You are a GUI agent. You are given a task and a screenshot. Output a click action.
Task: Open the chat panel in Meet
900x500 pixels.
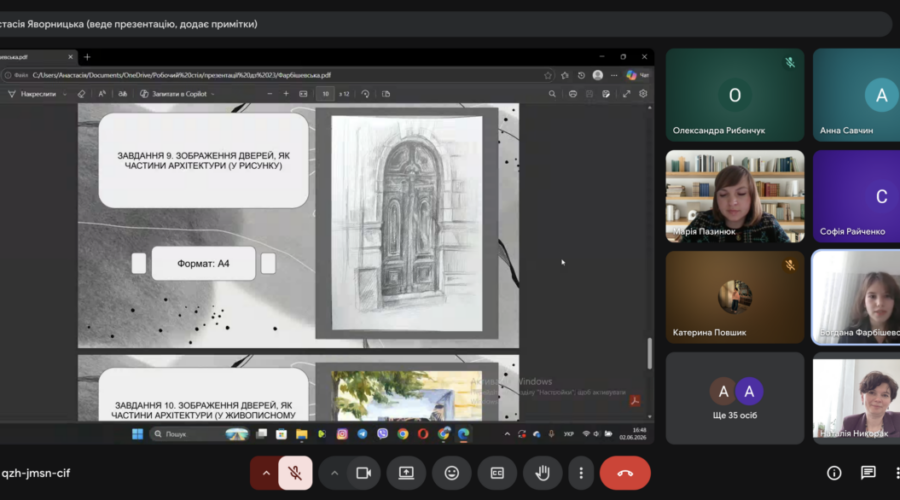(868, 472)
